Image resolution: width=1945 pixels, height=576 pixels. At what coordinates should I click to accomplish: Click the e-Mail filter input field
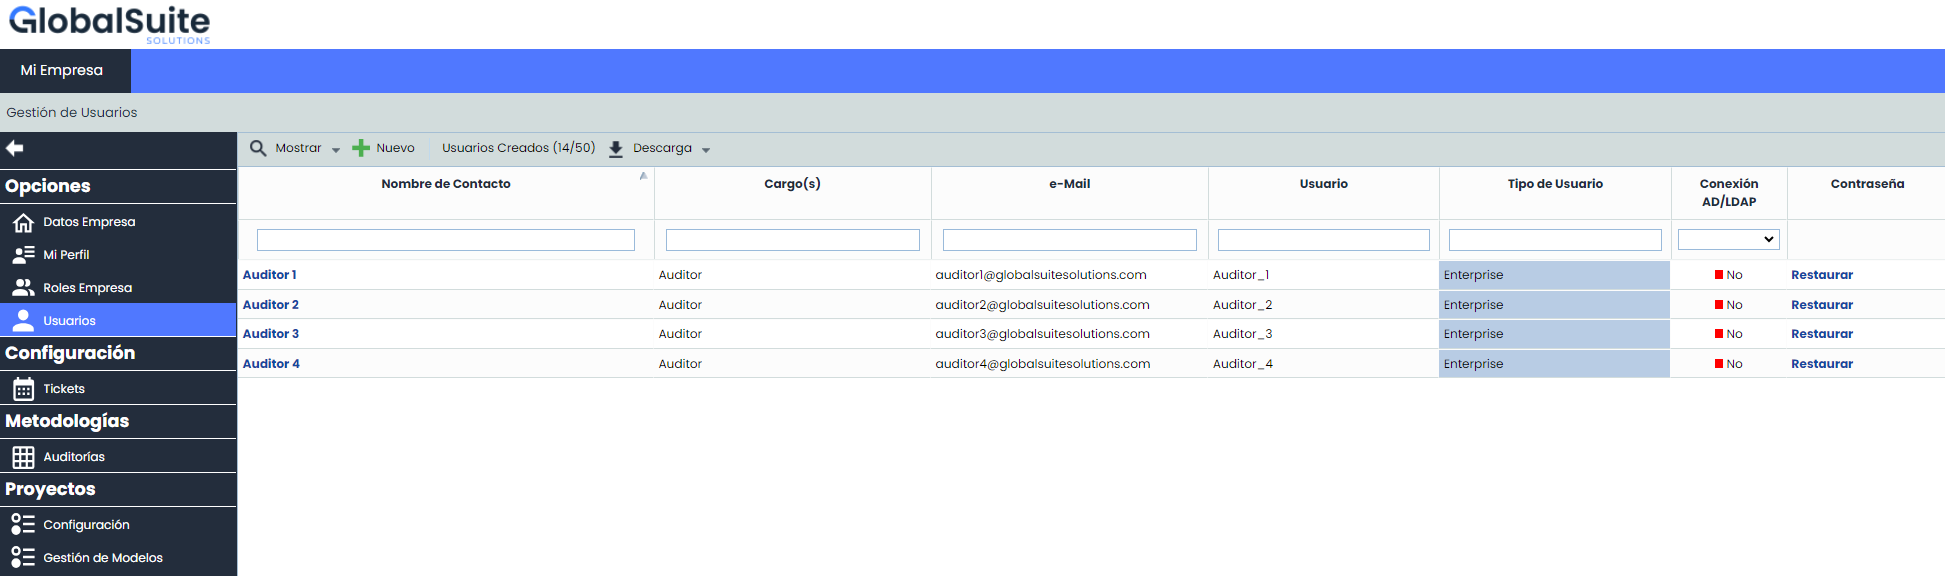coord(1069,240)
